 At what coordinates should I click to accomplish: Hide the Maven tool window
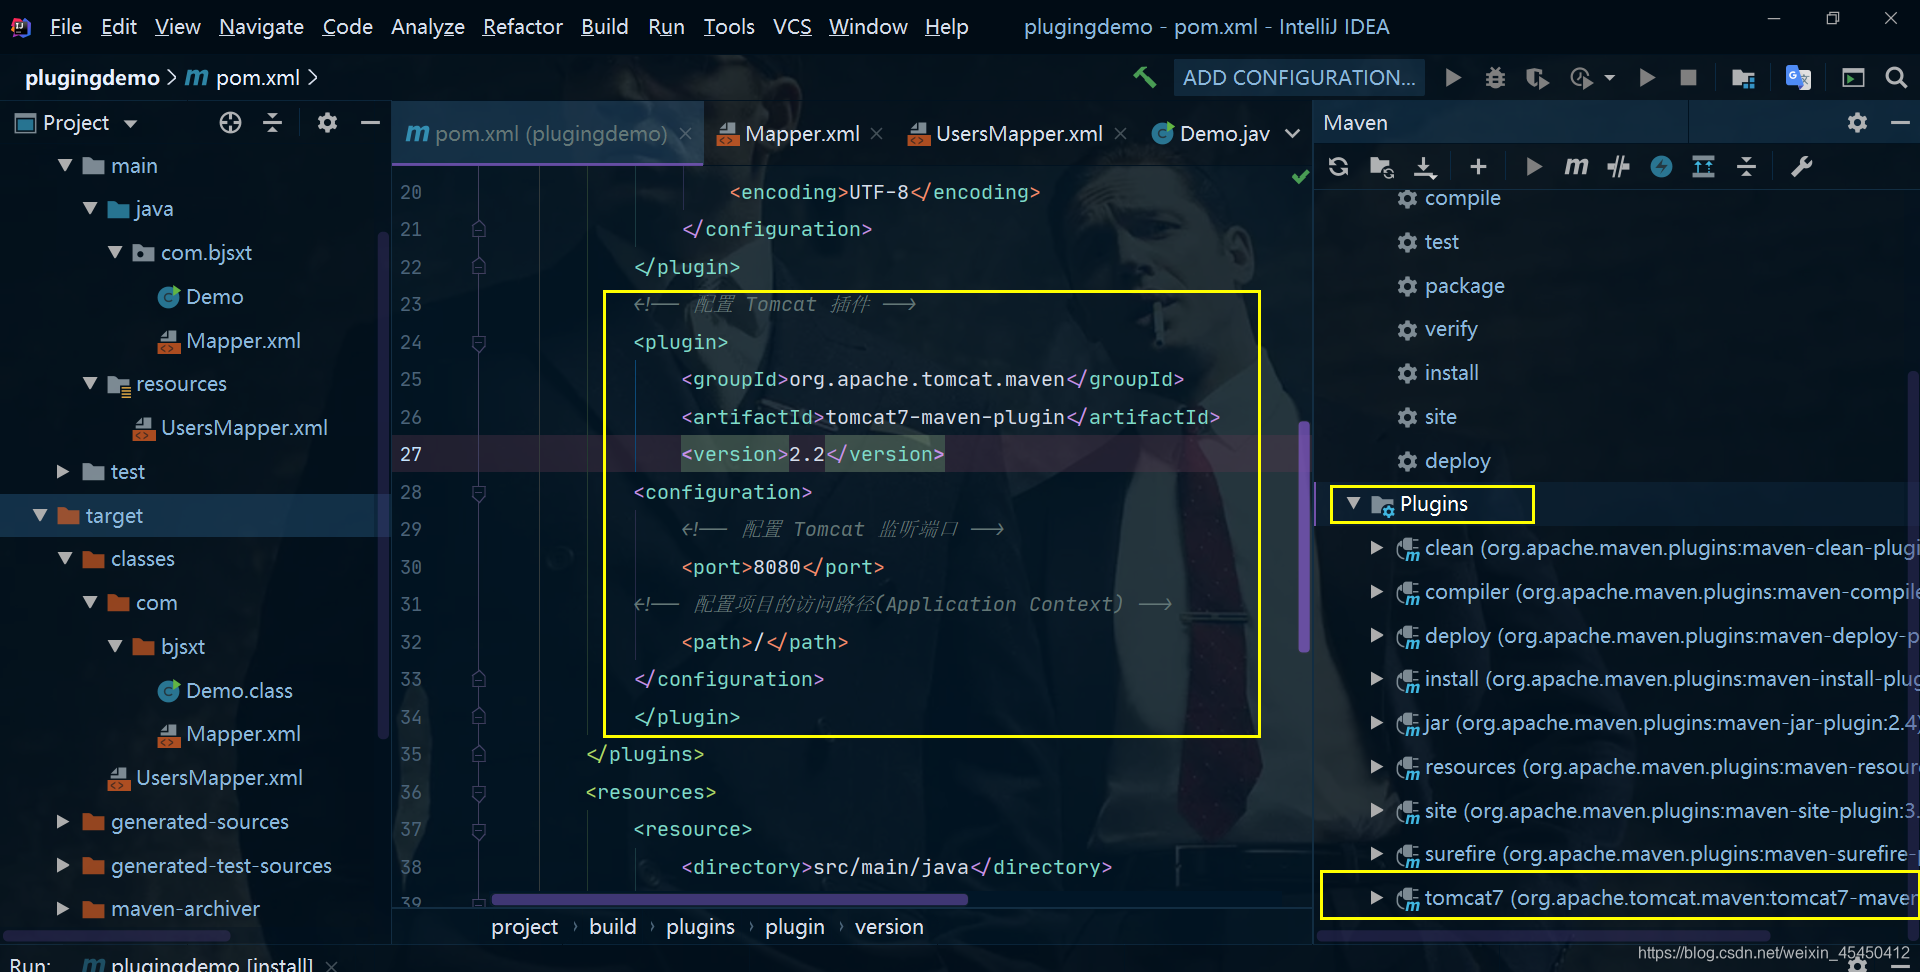(1900, 122)
